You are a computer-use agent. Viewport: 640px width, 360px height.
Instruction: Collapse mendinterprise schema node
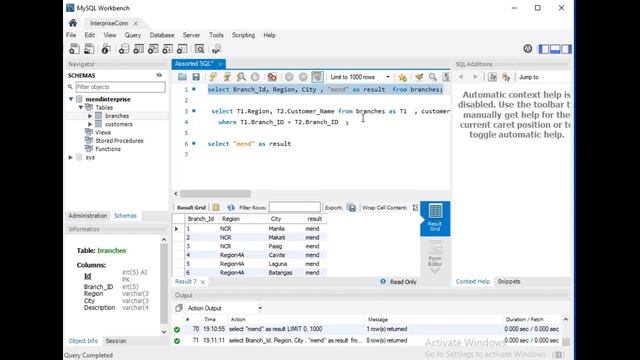click(71, 99)
